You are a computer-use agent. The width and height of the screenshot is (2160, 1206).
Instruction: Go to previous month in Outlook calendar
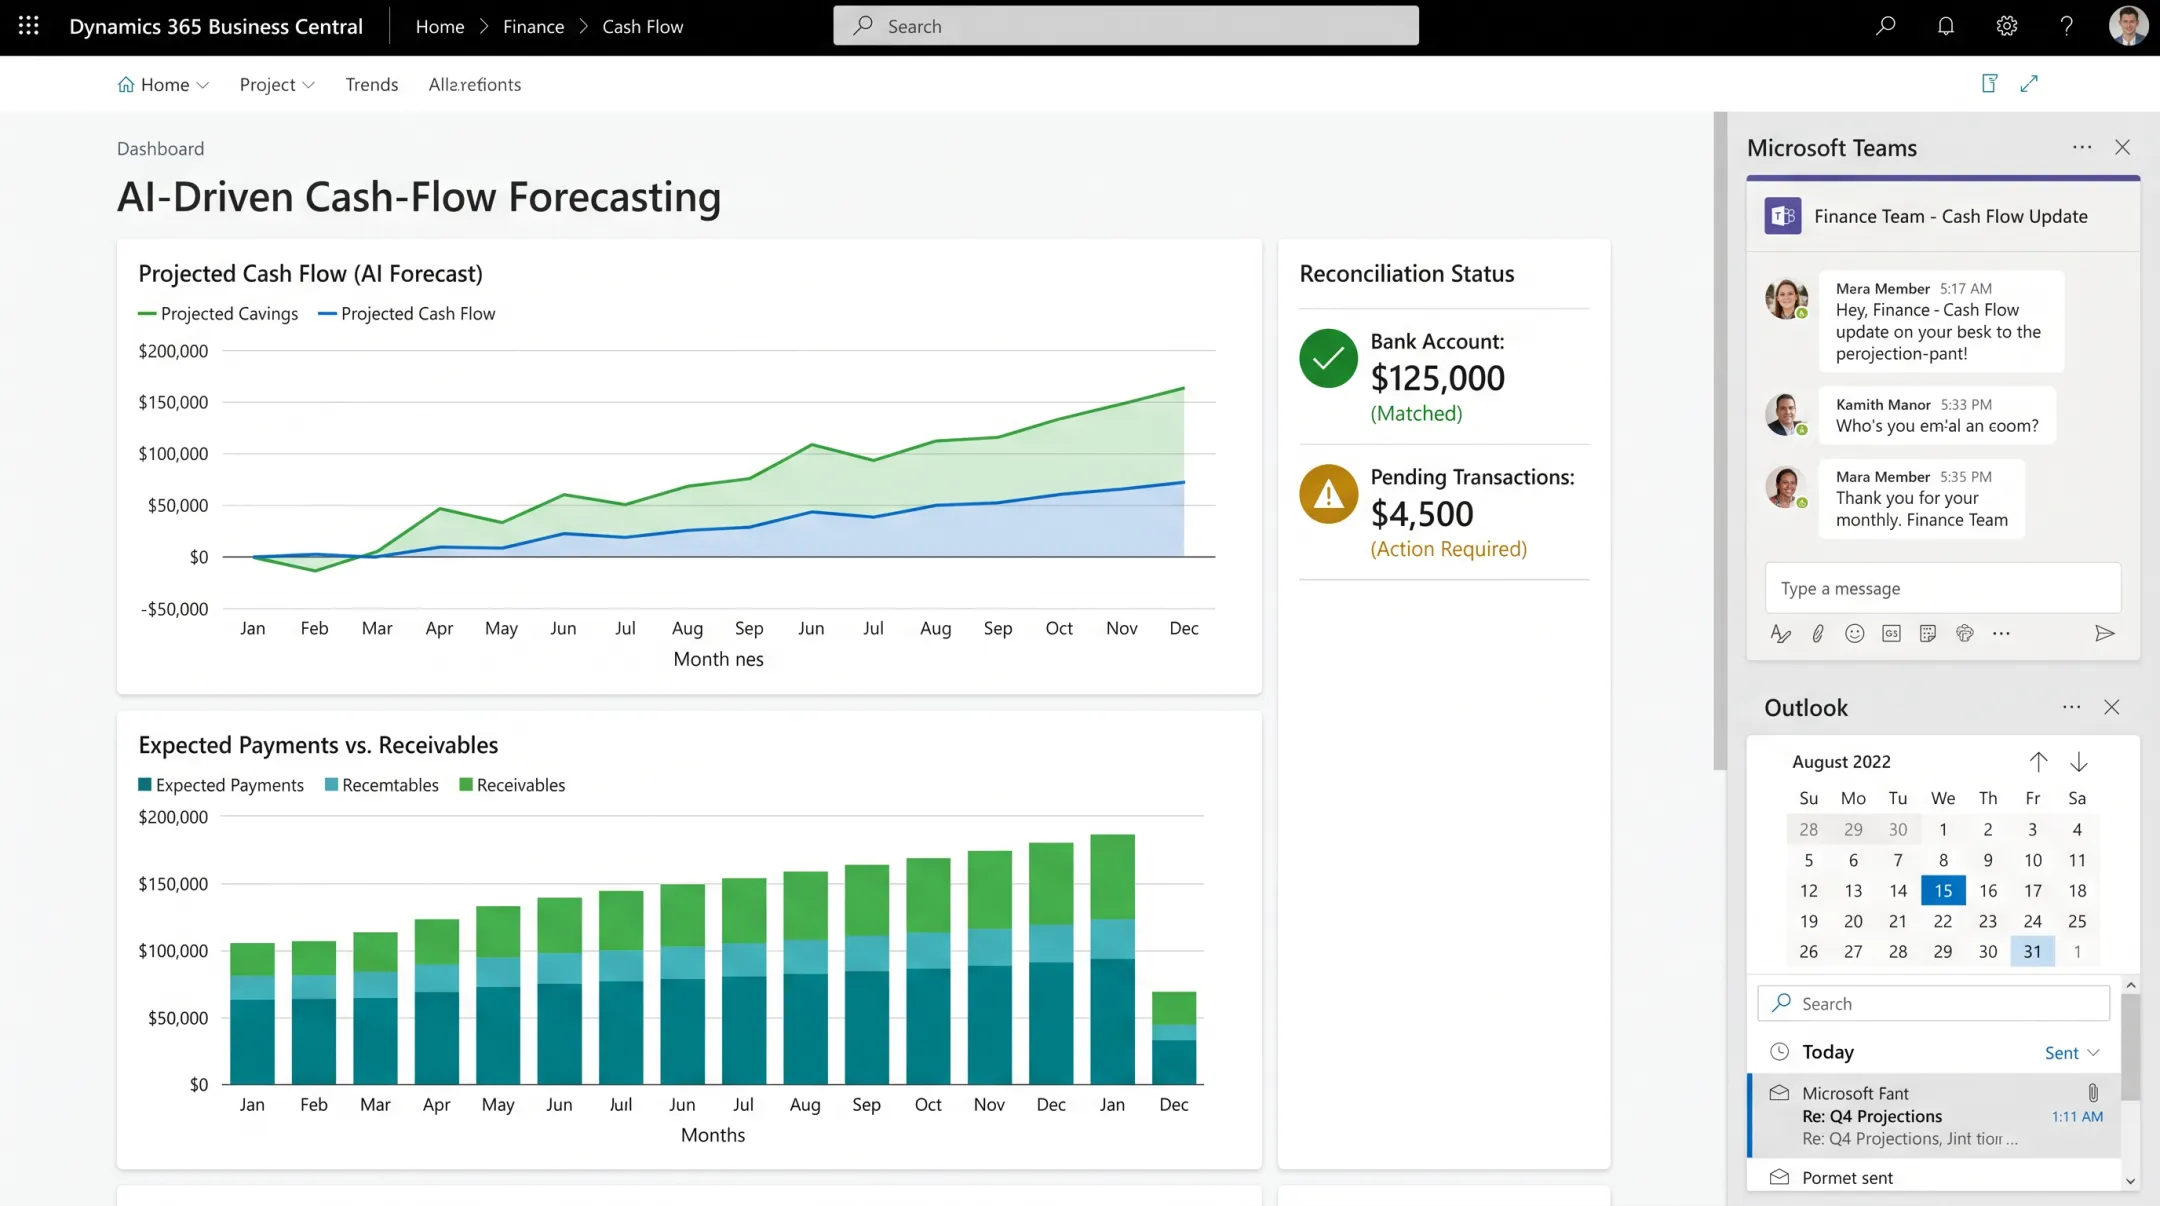[2038, 762]
